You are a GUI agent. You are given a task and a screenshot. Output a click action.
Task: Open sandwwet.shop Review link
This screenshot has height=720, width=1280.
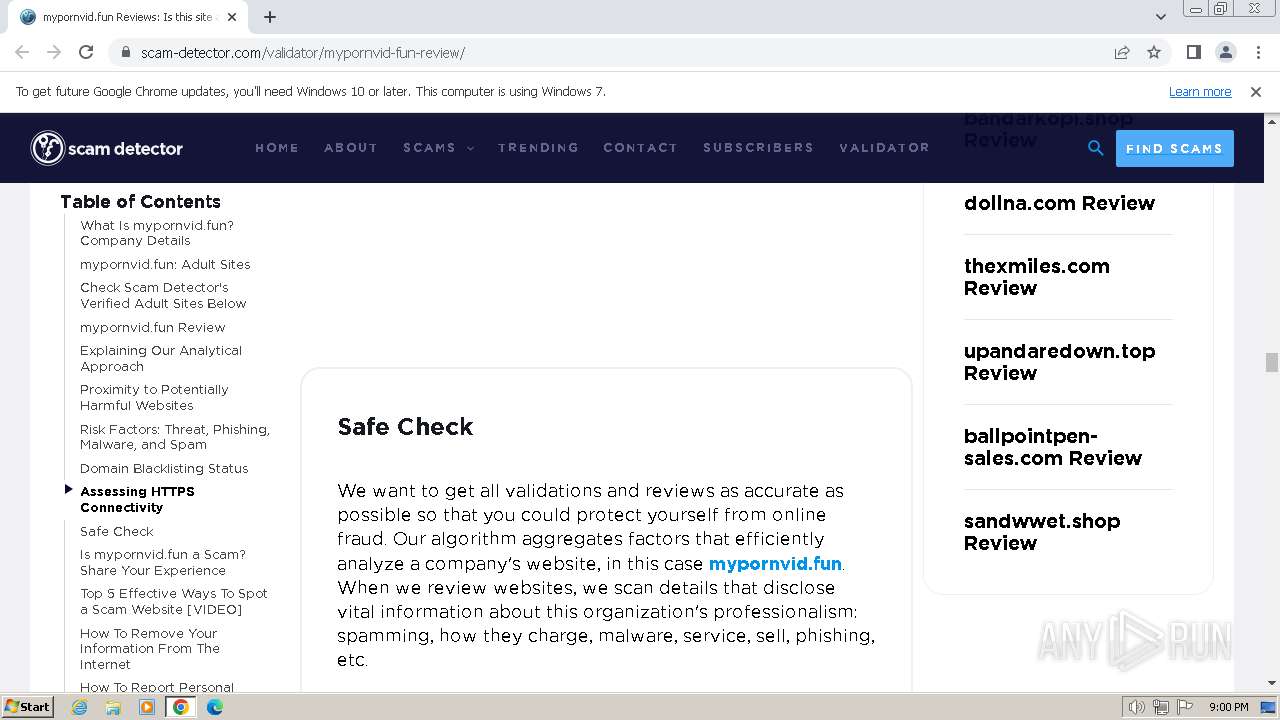1042,532
